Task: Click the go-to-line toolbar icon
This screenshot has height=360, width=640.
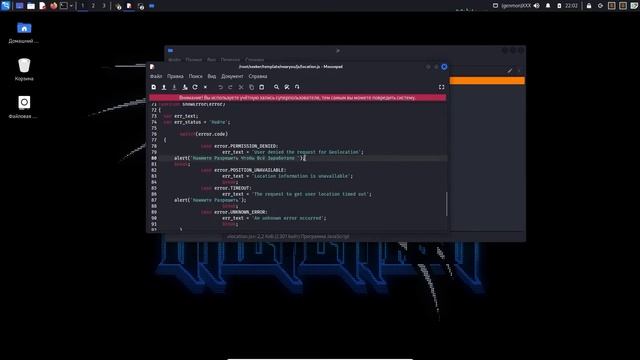Action: coord(297,87)
